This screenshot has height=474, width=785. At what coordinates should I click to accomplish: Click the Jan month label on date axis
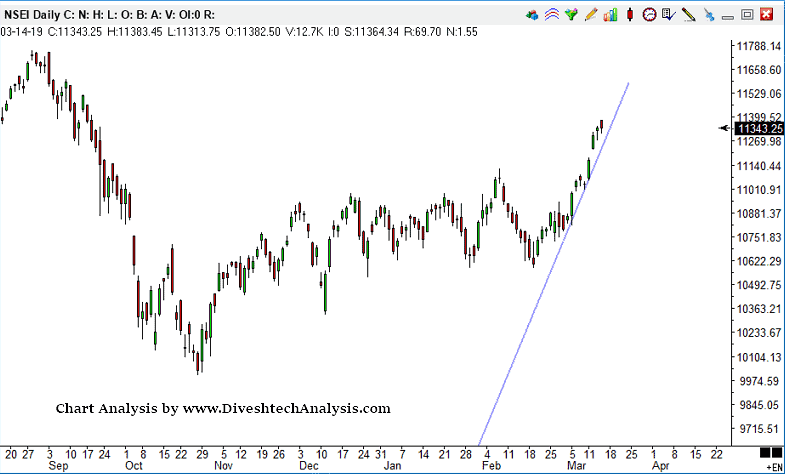coord(392,466)
